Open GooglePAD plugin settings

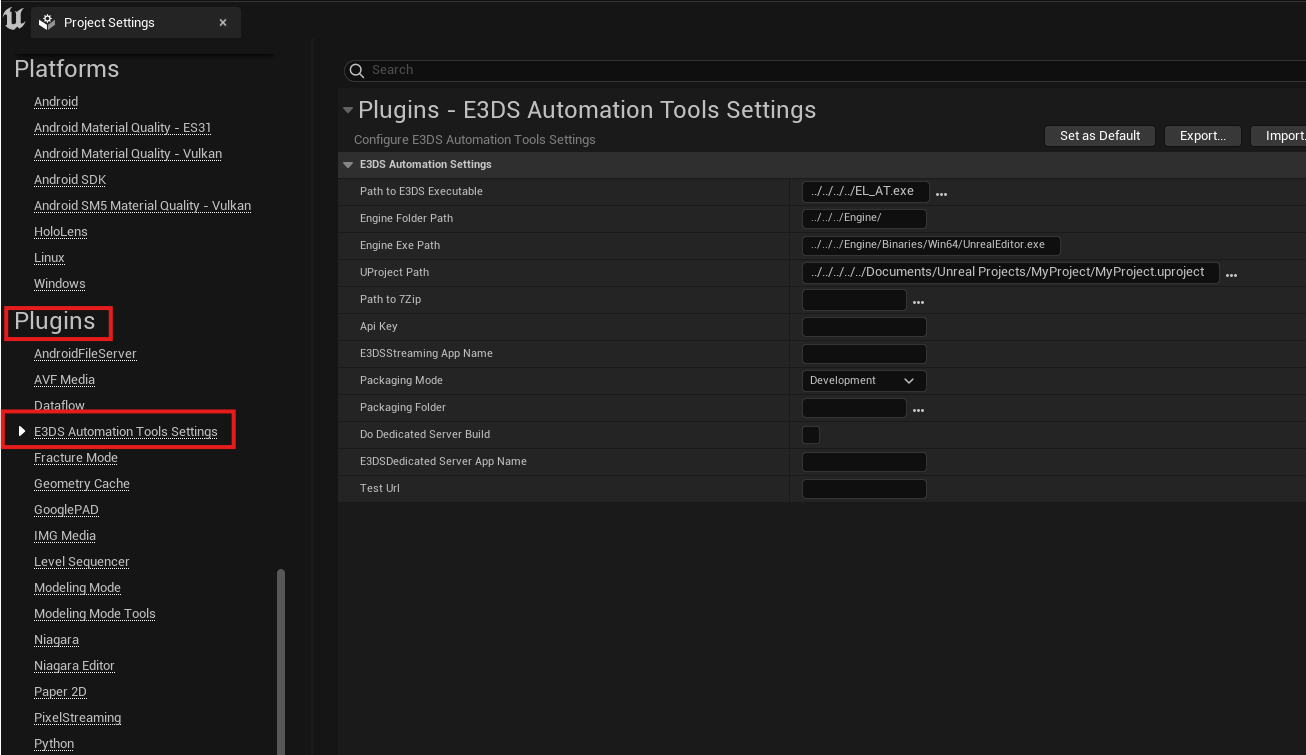66,510
